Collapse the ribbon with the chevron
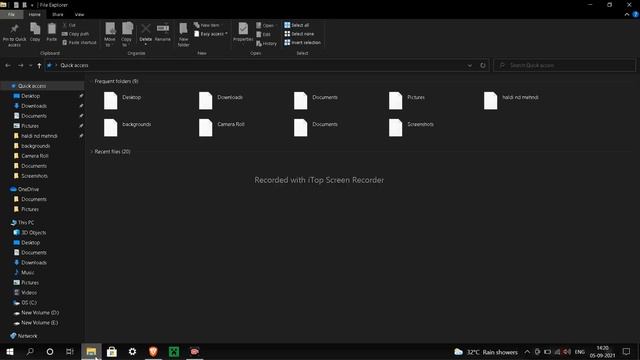 (x=627, y=14)
